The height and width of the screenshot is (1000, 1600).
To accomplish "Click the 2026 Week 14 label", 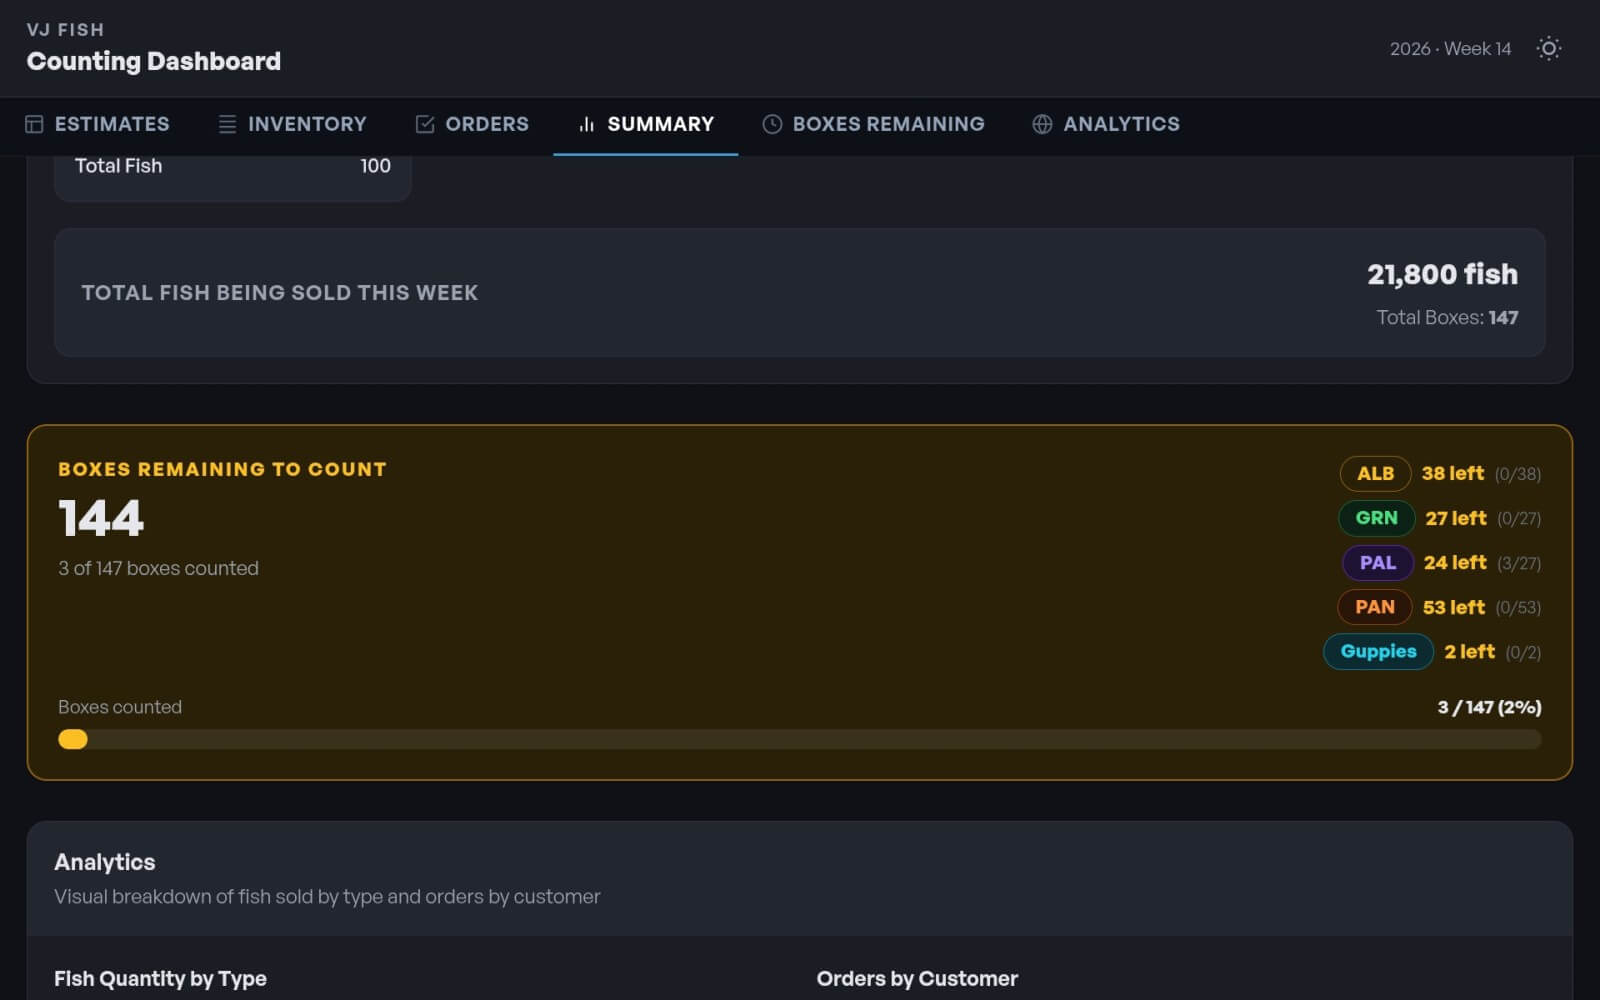I will (1450, 49).
